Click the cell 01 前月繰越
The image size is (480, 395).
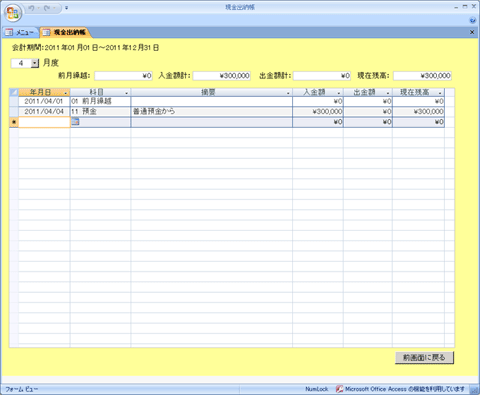100,101
